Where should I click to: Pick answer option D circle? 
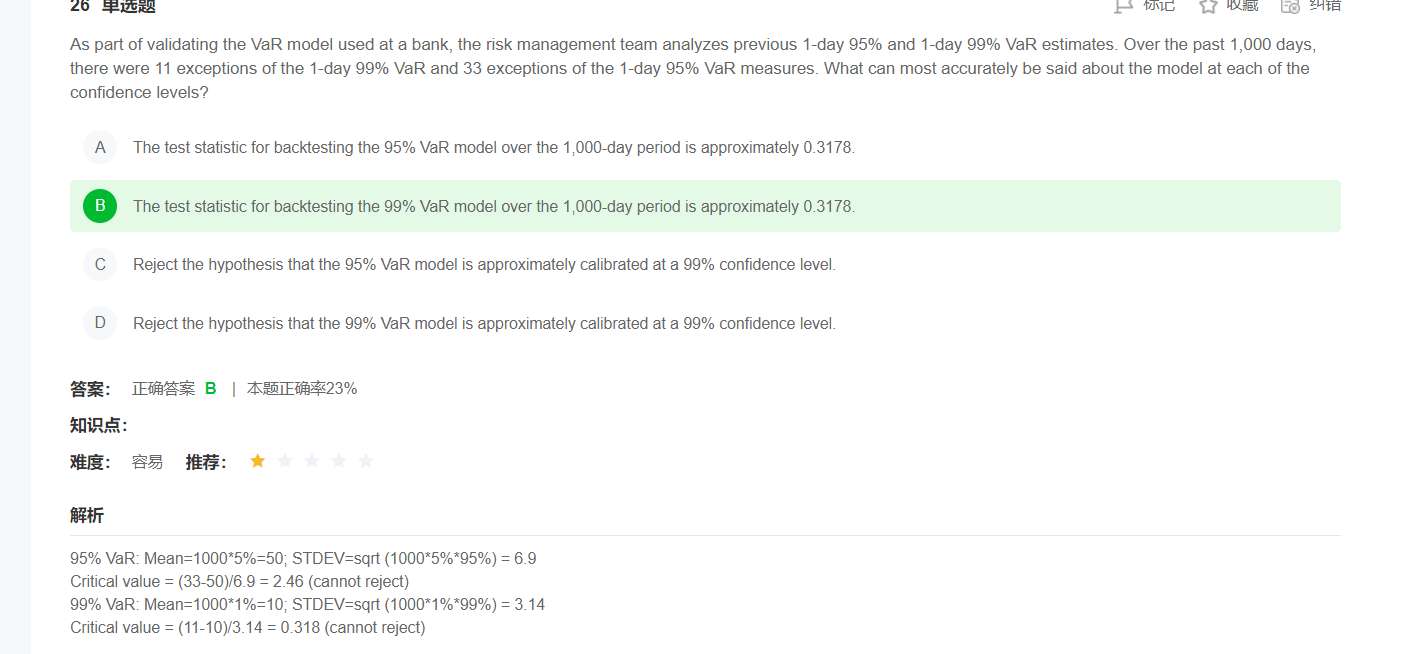100,323
